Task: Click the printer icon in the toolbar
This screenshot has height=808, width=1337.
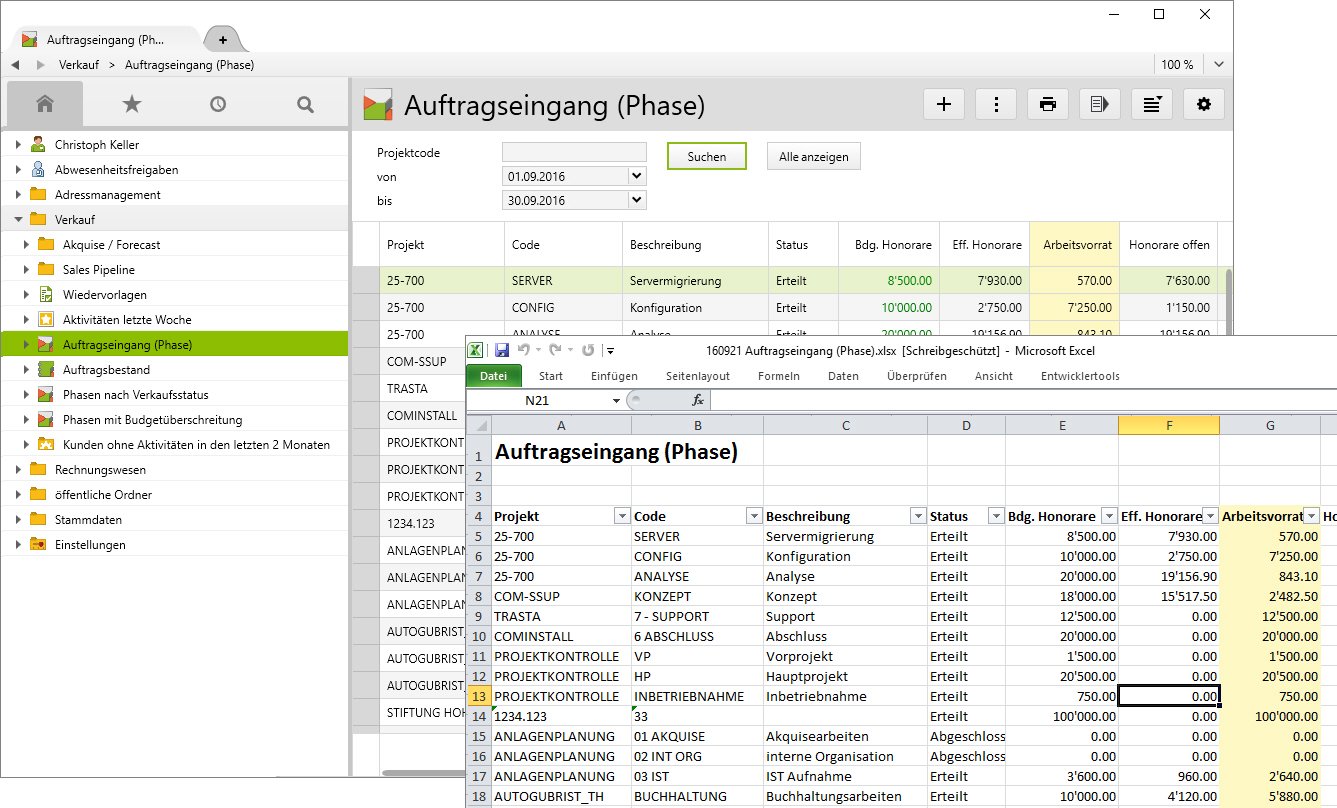Action: pos(1047,103)
